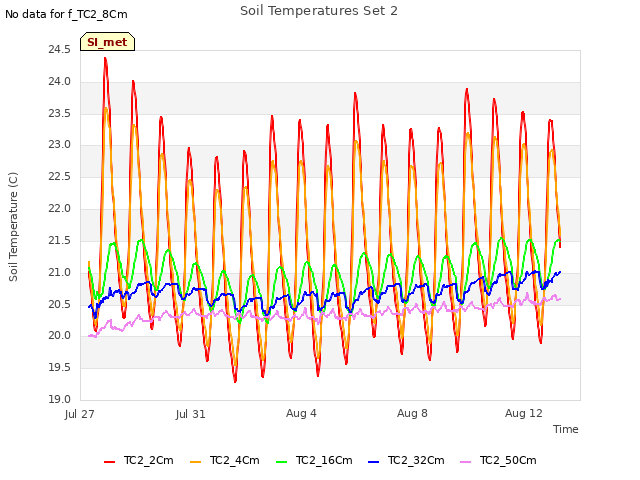This screenshot has width=640, height=480.
Task: Click the 21.0 y-axis tick label
Action: coord(60,272)
